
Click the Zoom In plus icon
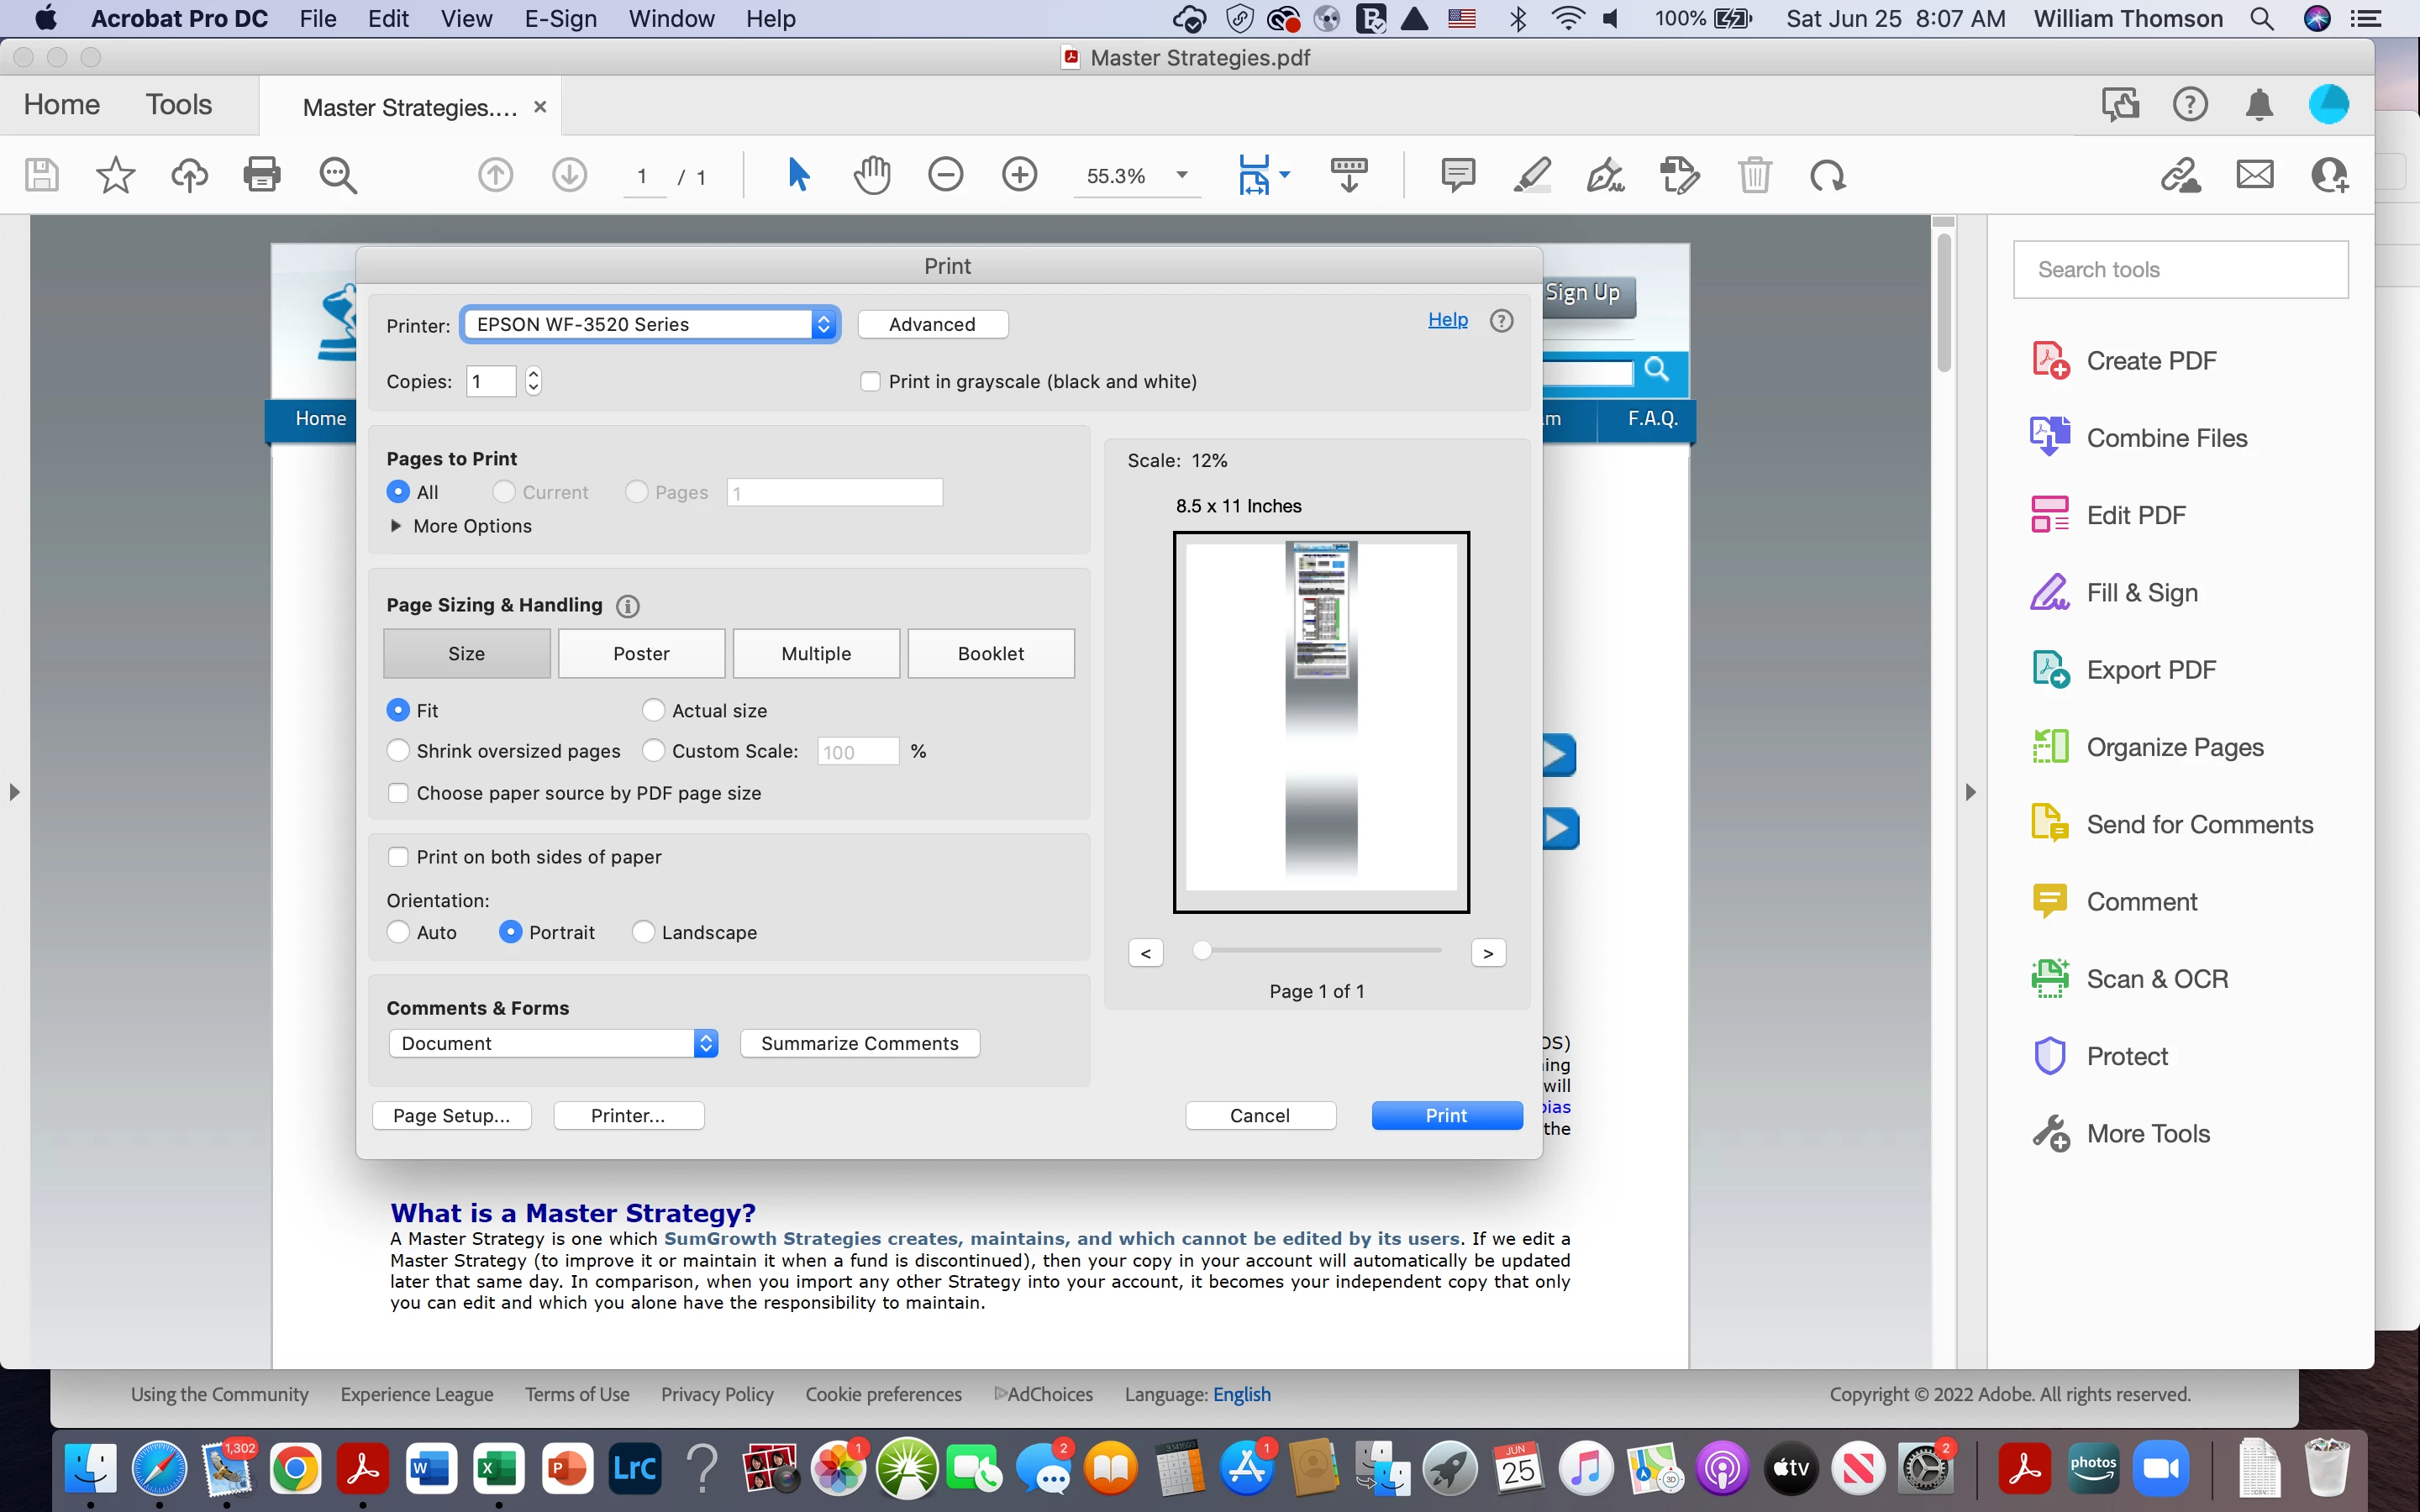pyautogui.click(x=1019, y=176)
